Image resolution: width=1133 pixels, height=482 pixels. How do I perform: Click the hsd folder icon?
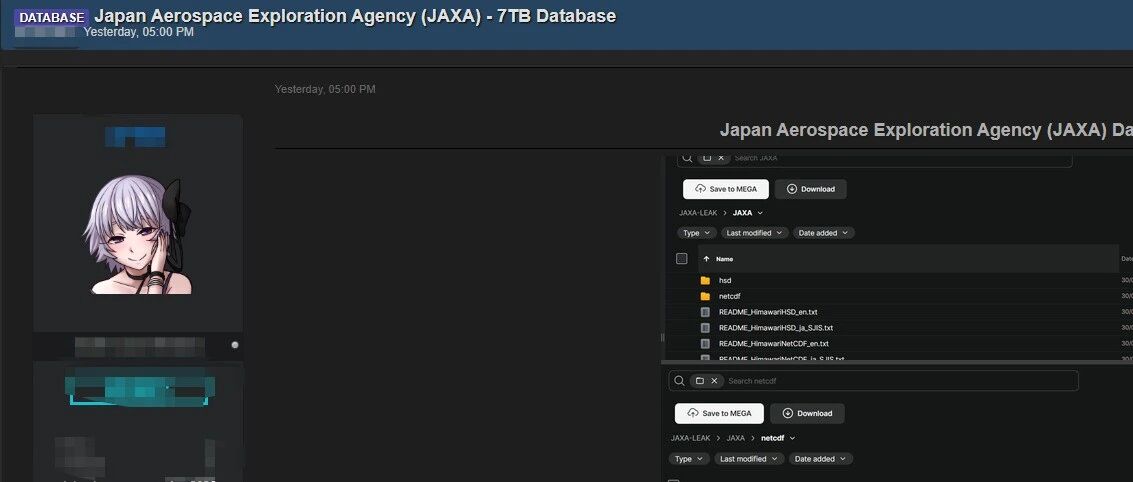705,280
